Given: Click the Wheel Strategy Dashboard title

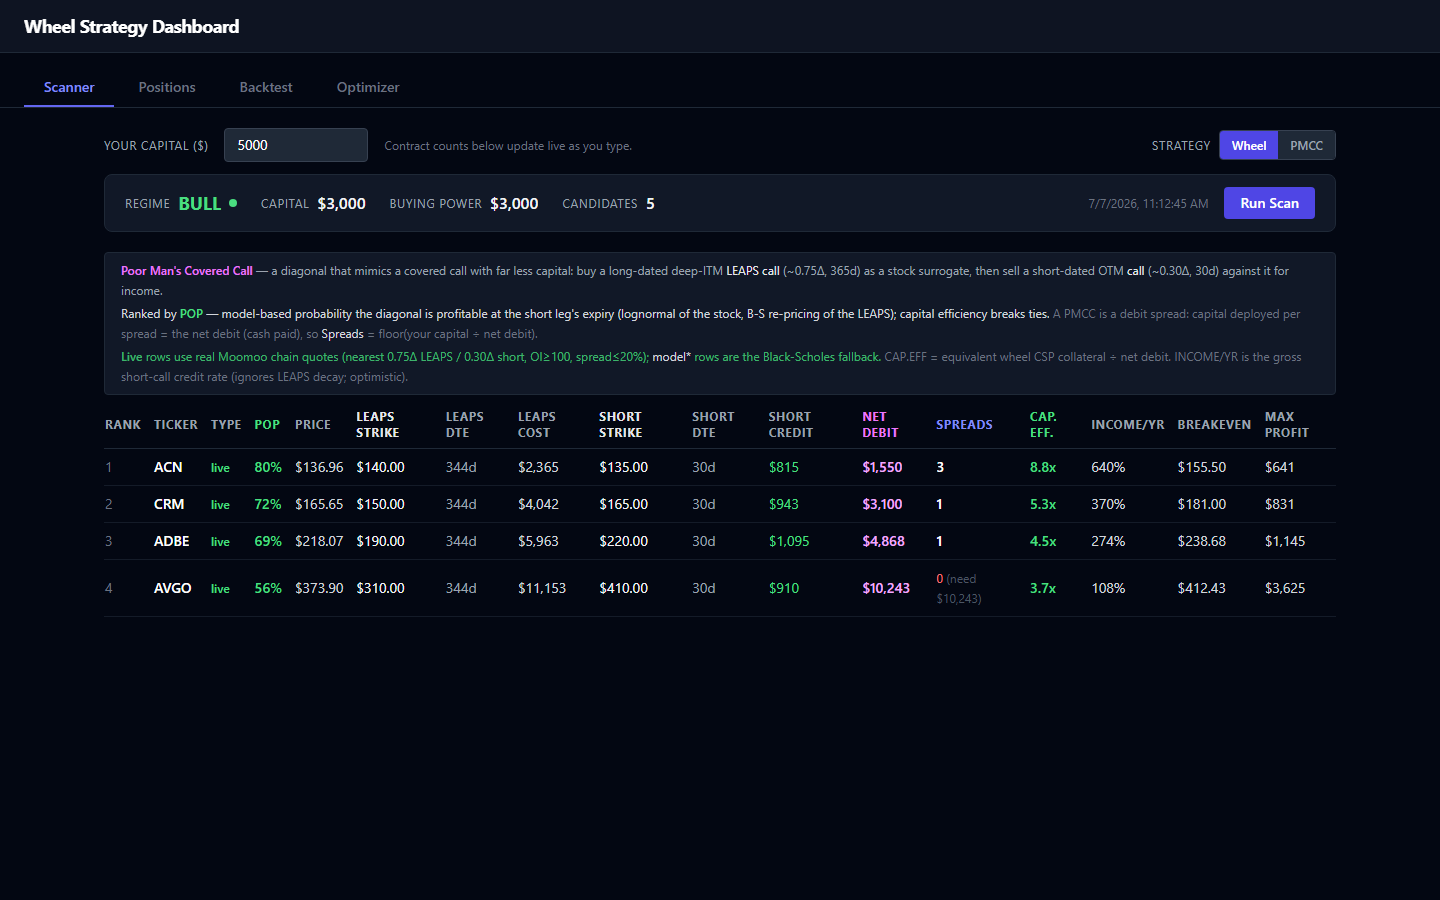Looking at the screenshot, I should [x=131, y=26].
